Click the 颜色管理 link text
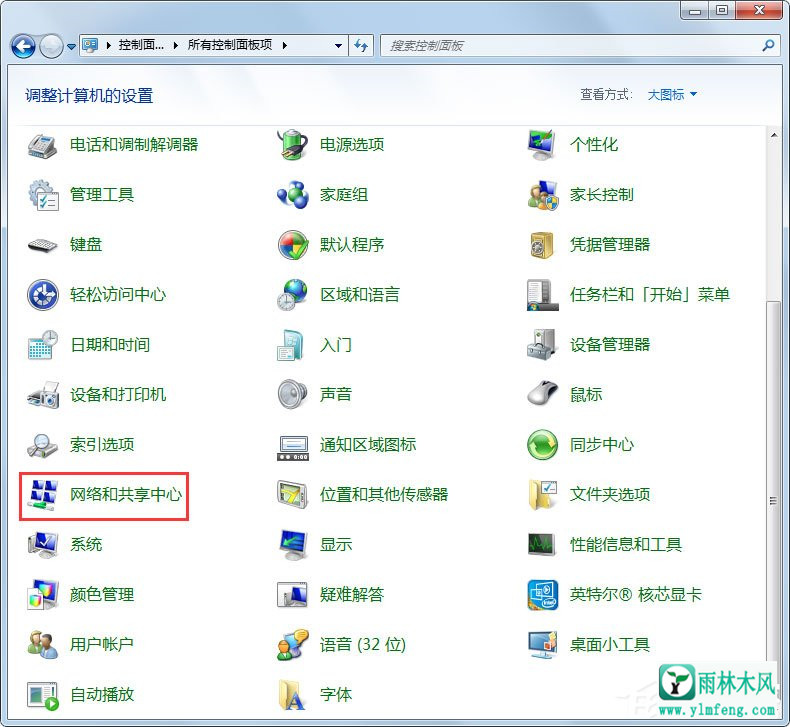The width and height of the screenshot is (790, 727). pos(102,594)
